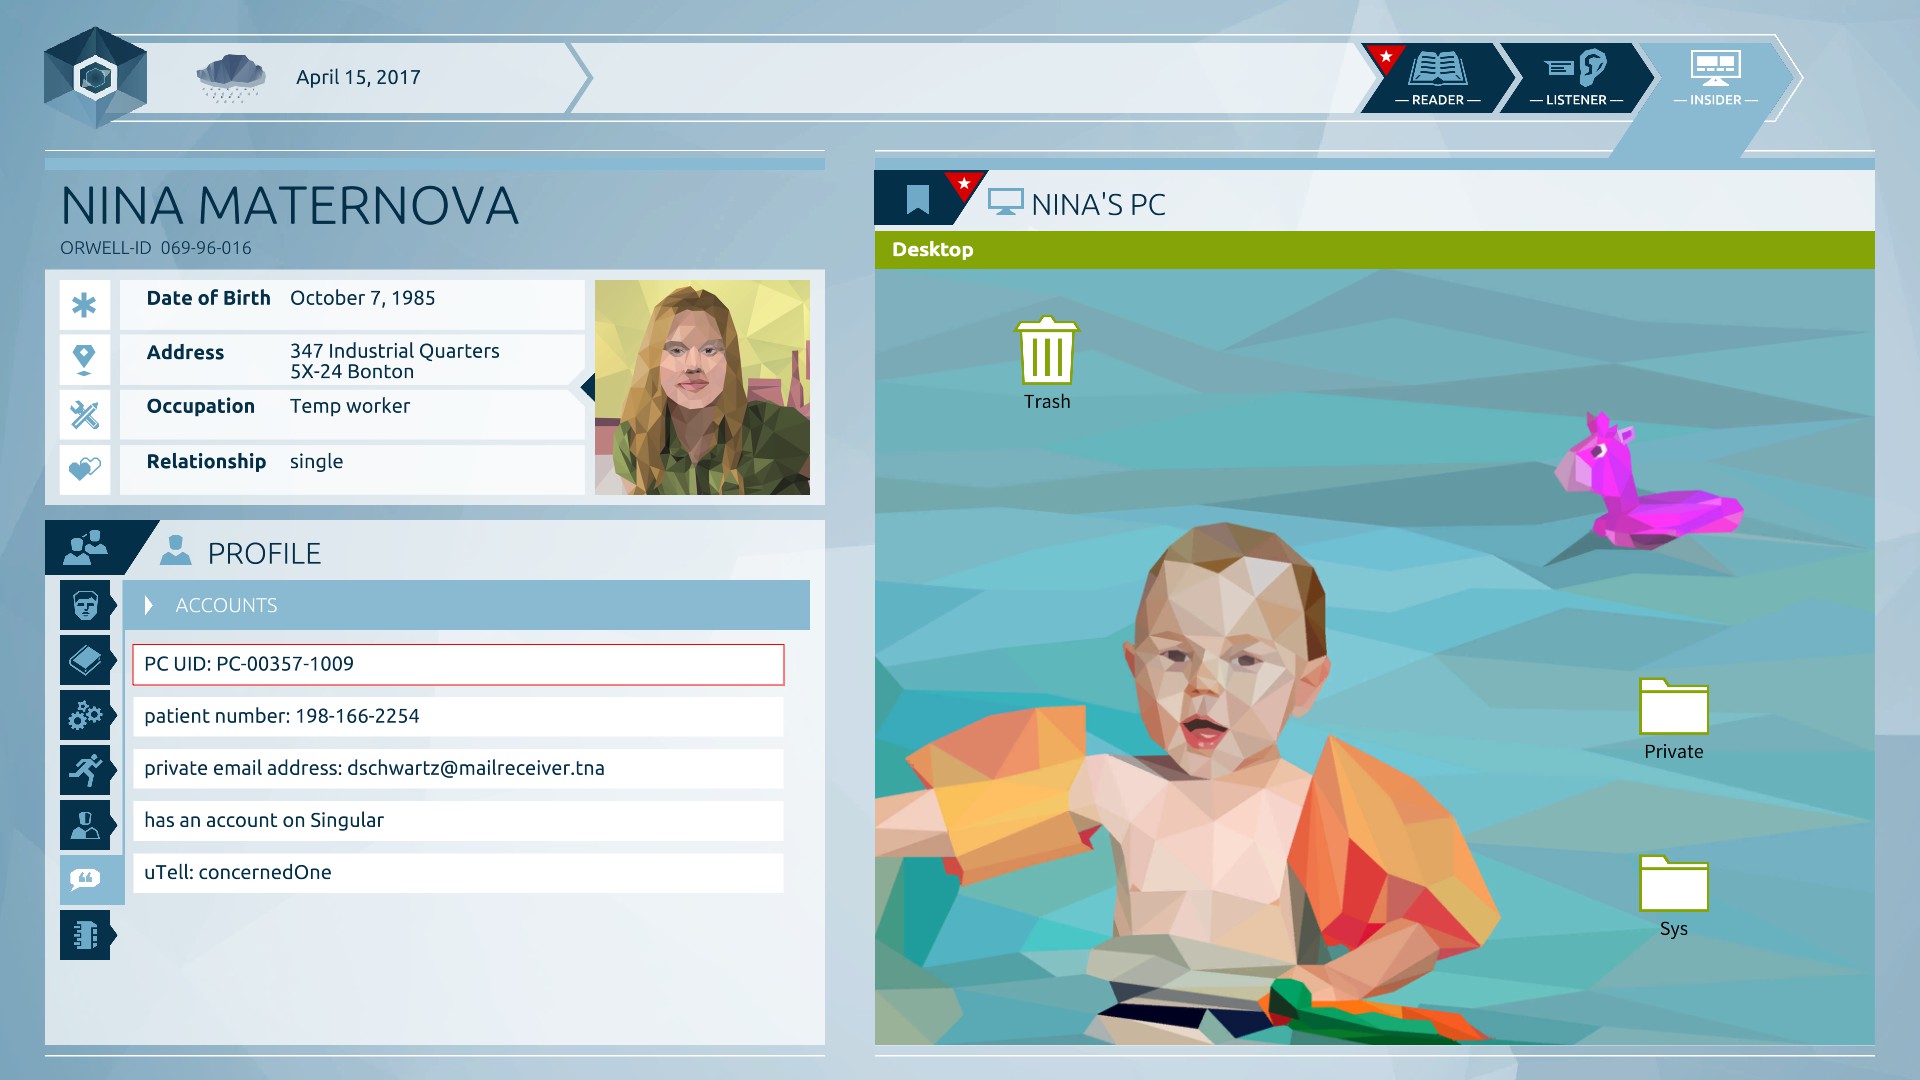The image size is (1920, 1080).
Task: Click the Desktop path bar
Action: (1374, 250)
